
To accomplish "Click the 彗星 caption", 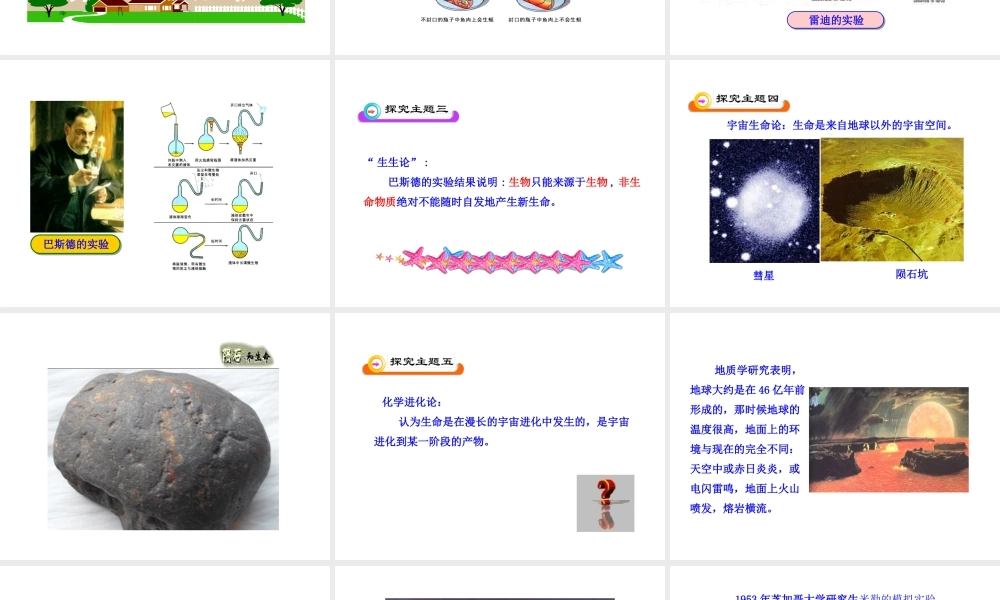I will pyautogui.click(x=763, y=275).
